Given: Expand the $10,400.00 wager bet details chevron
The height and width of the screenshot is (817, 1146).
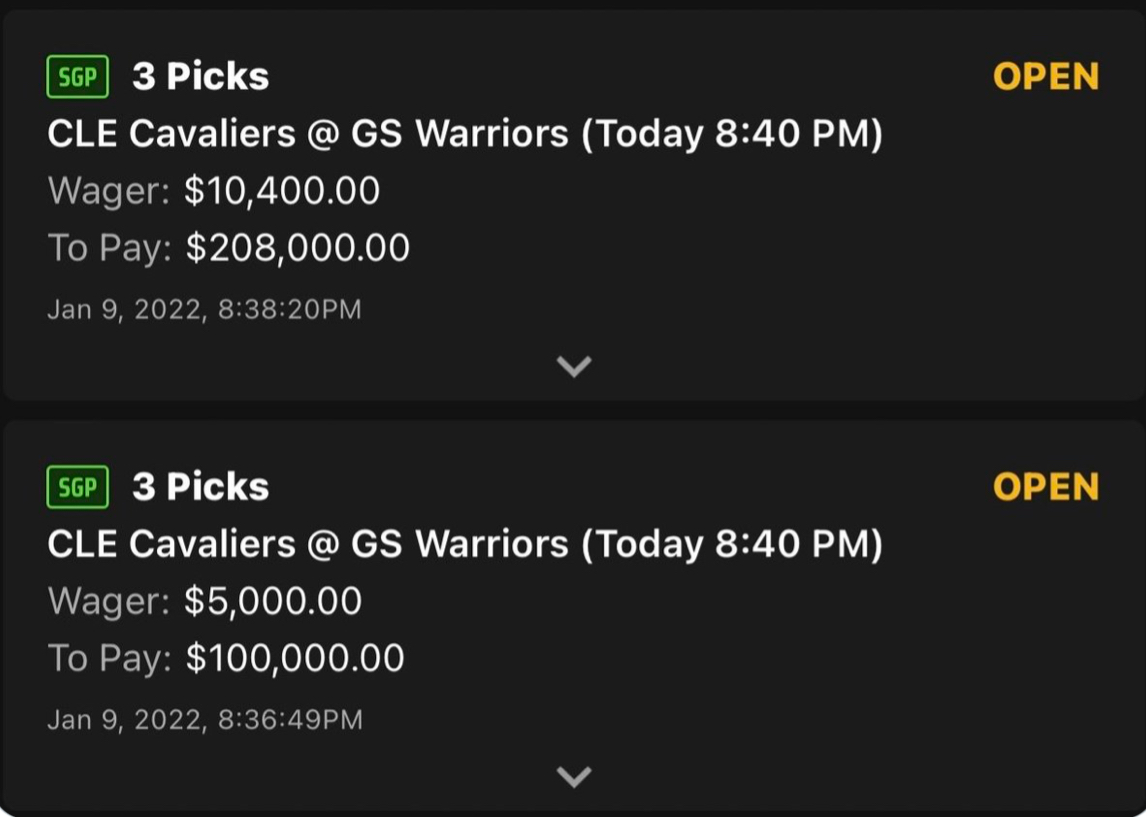Looking at the screenshot, I should (x=573, y=366).
